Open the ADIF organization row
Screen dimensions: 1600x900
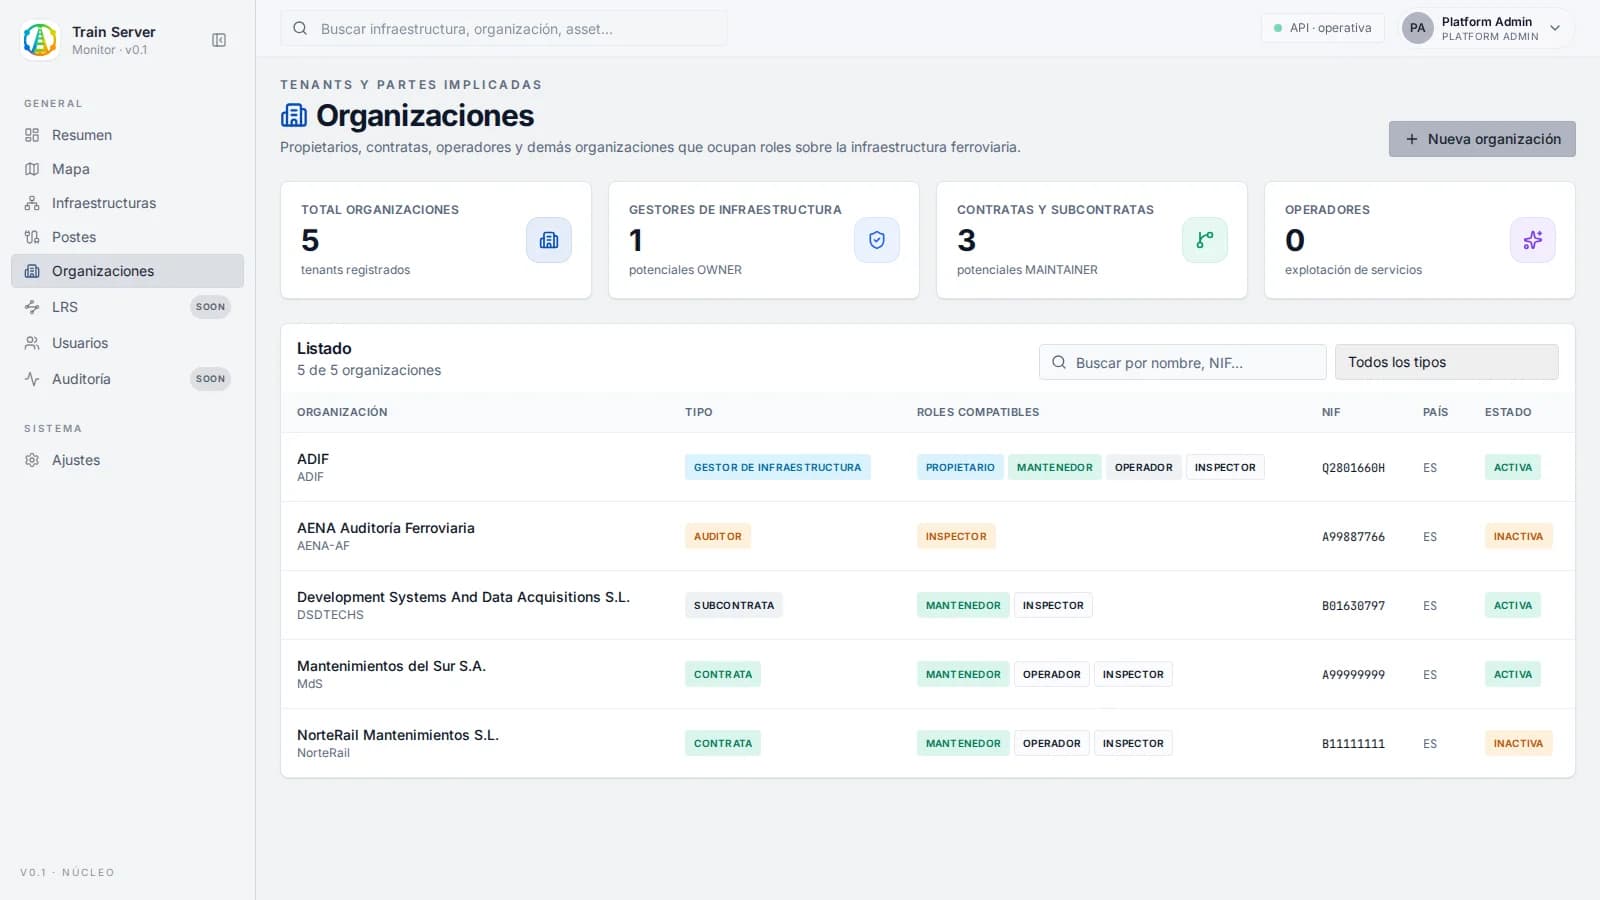tap(928, 467)
